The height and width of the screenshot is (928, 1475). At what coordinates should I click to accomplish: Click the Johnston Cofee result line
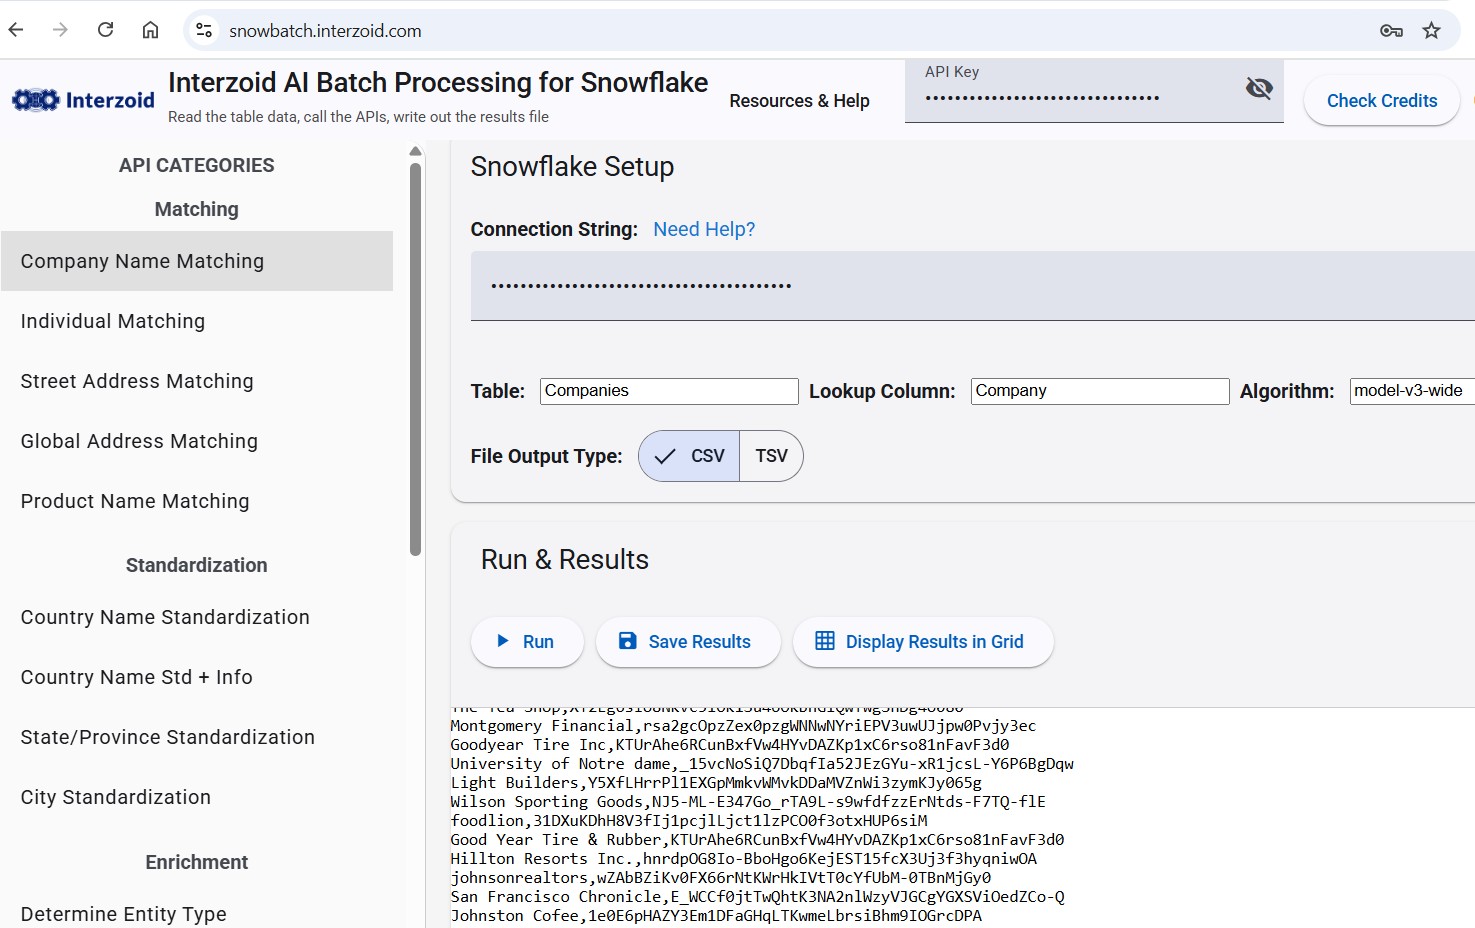[x=716, y=916]
